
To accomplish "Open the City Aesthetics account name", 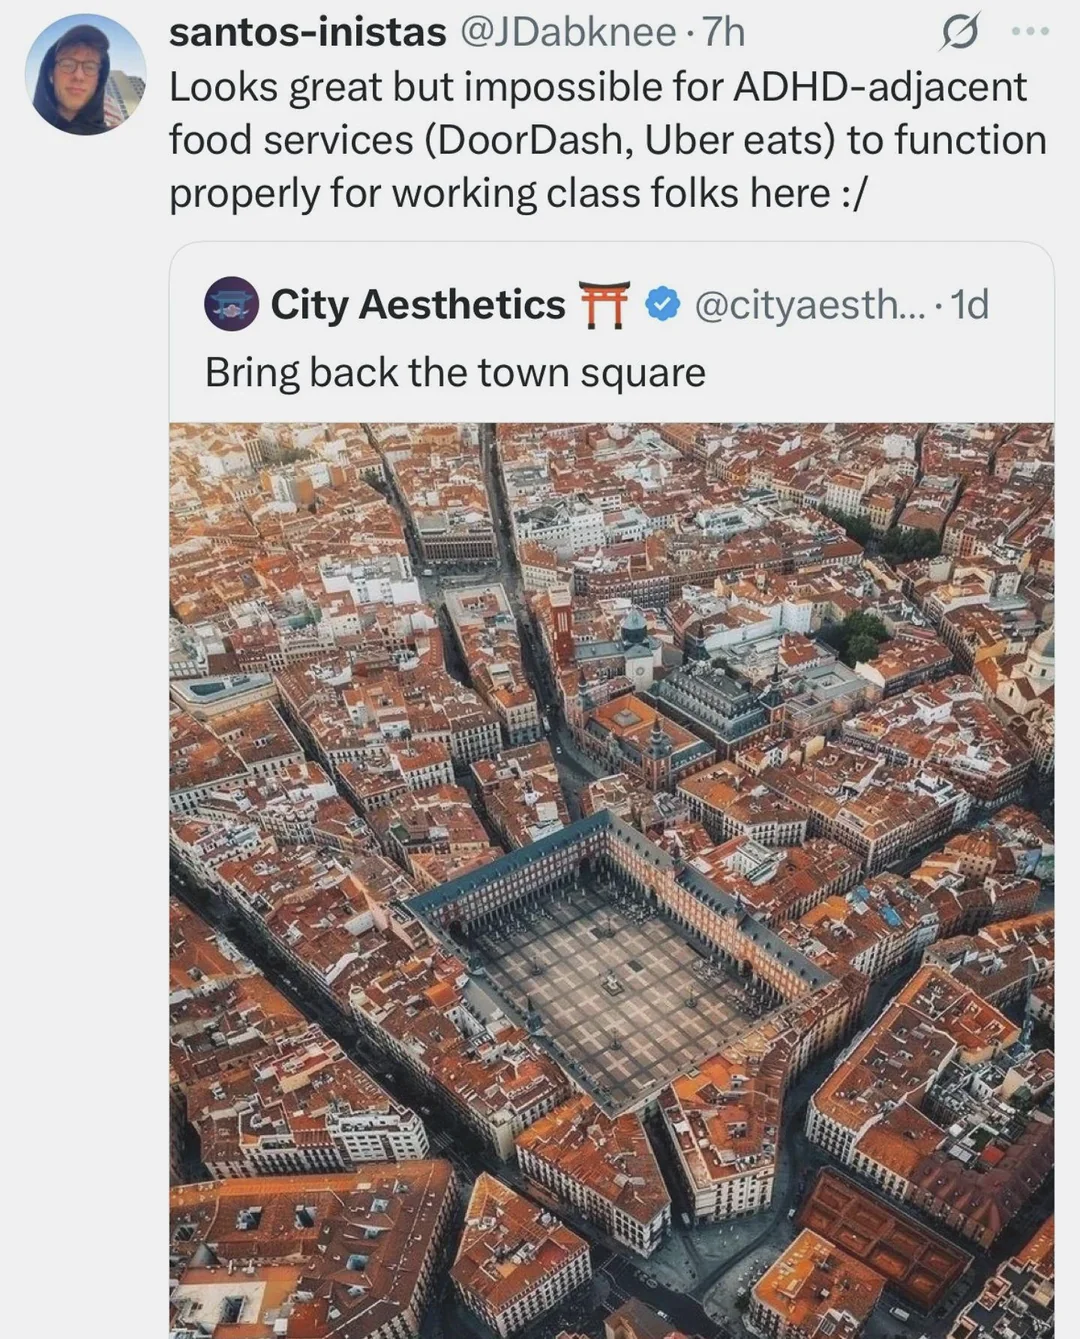I will coord(417,304).
